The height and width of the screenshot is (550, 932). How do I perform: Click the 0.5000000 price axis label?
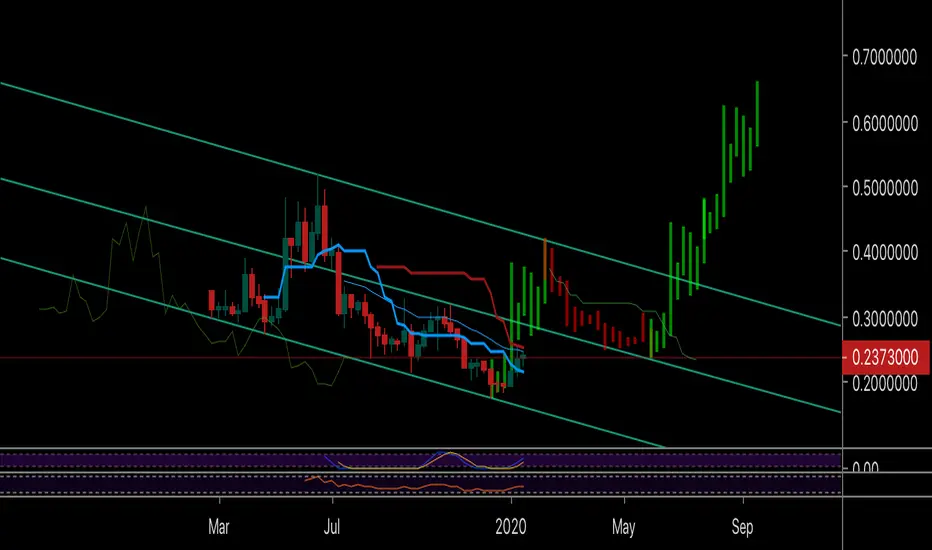(884, 188)
